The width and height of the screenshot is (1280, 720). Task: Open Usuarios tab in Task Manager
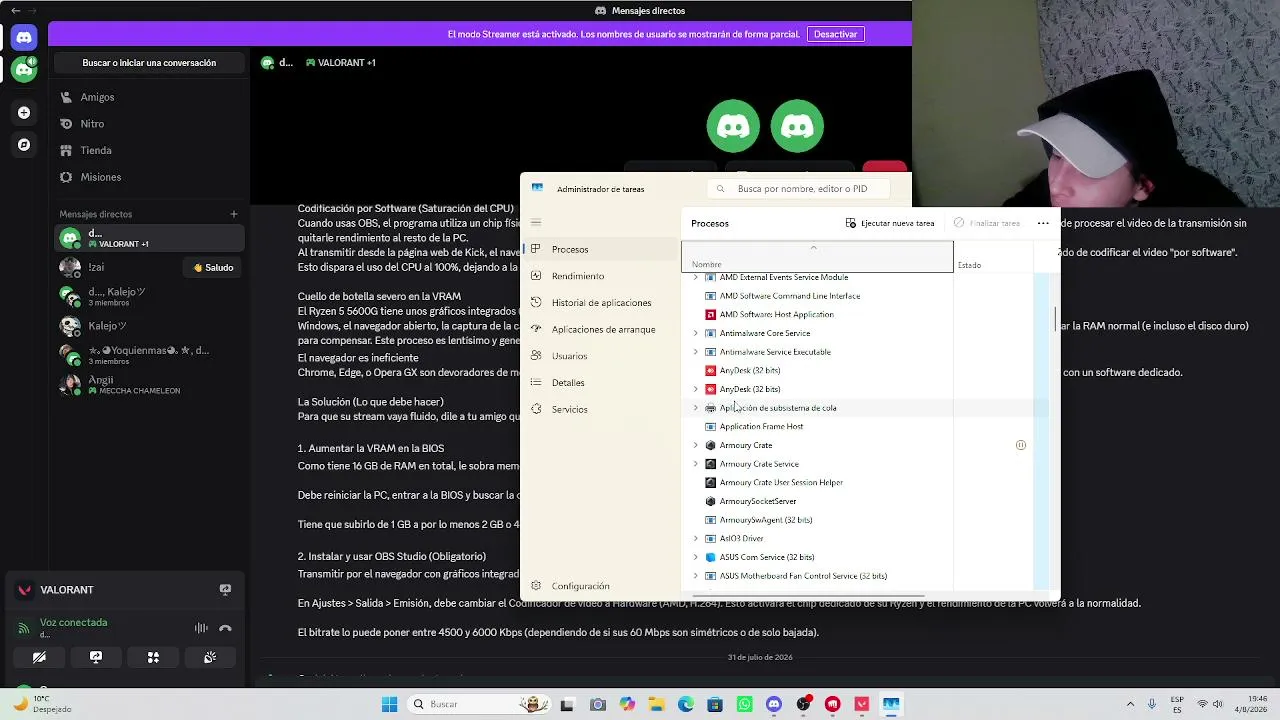pos(601,356)
